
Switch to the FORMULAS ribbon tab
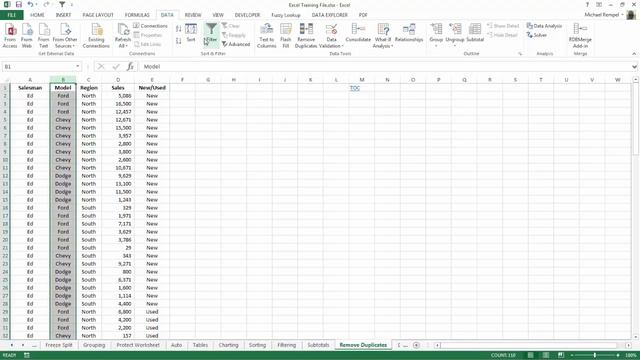click(137, 15)
